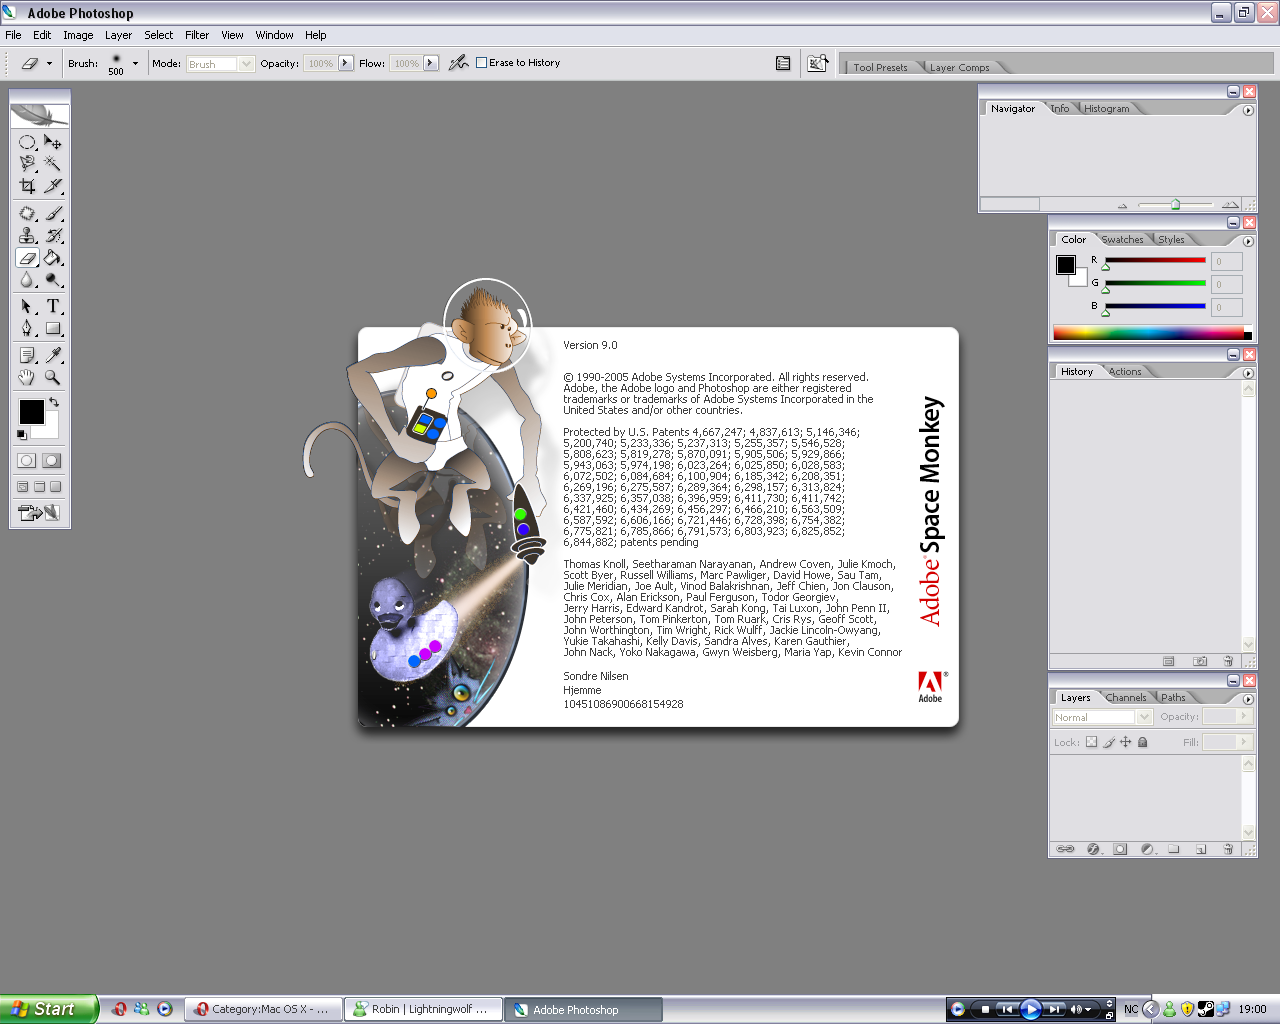
Task: Open Layers blend mode Normal dropdown
Action: (x=1102, y=717)
